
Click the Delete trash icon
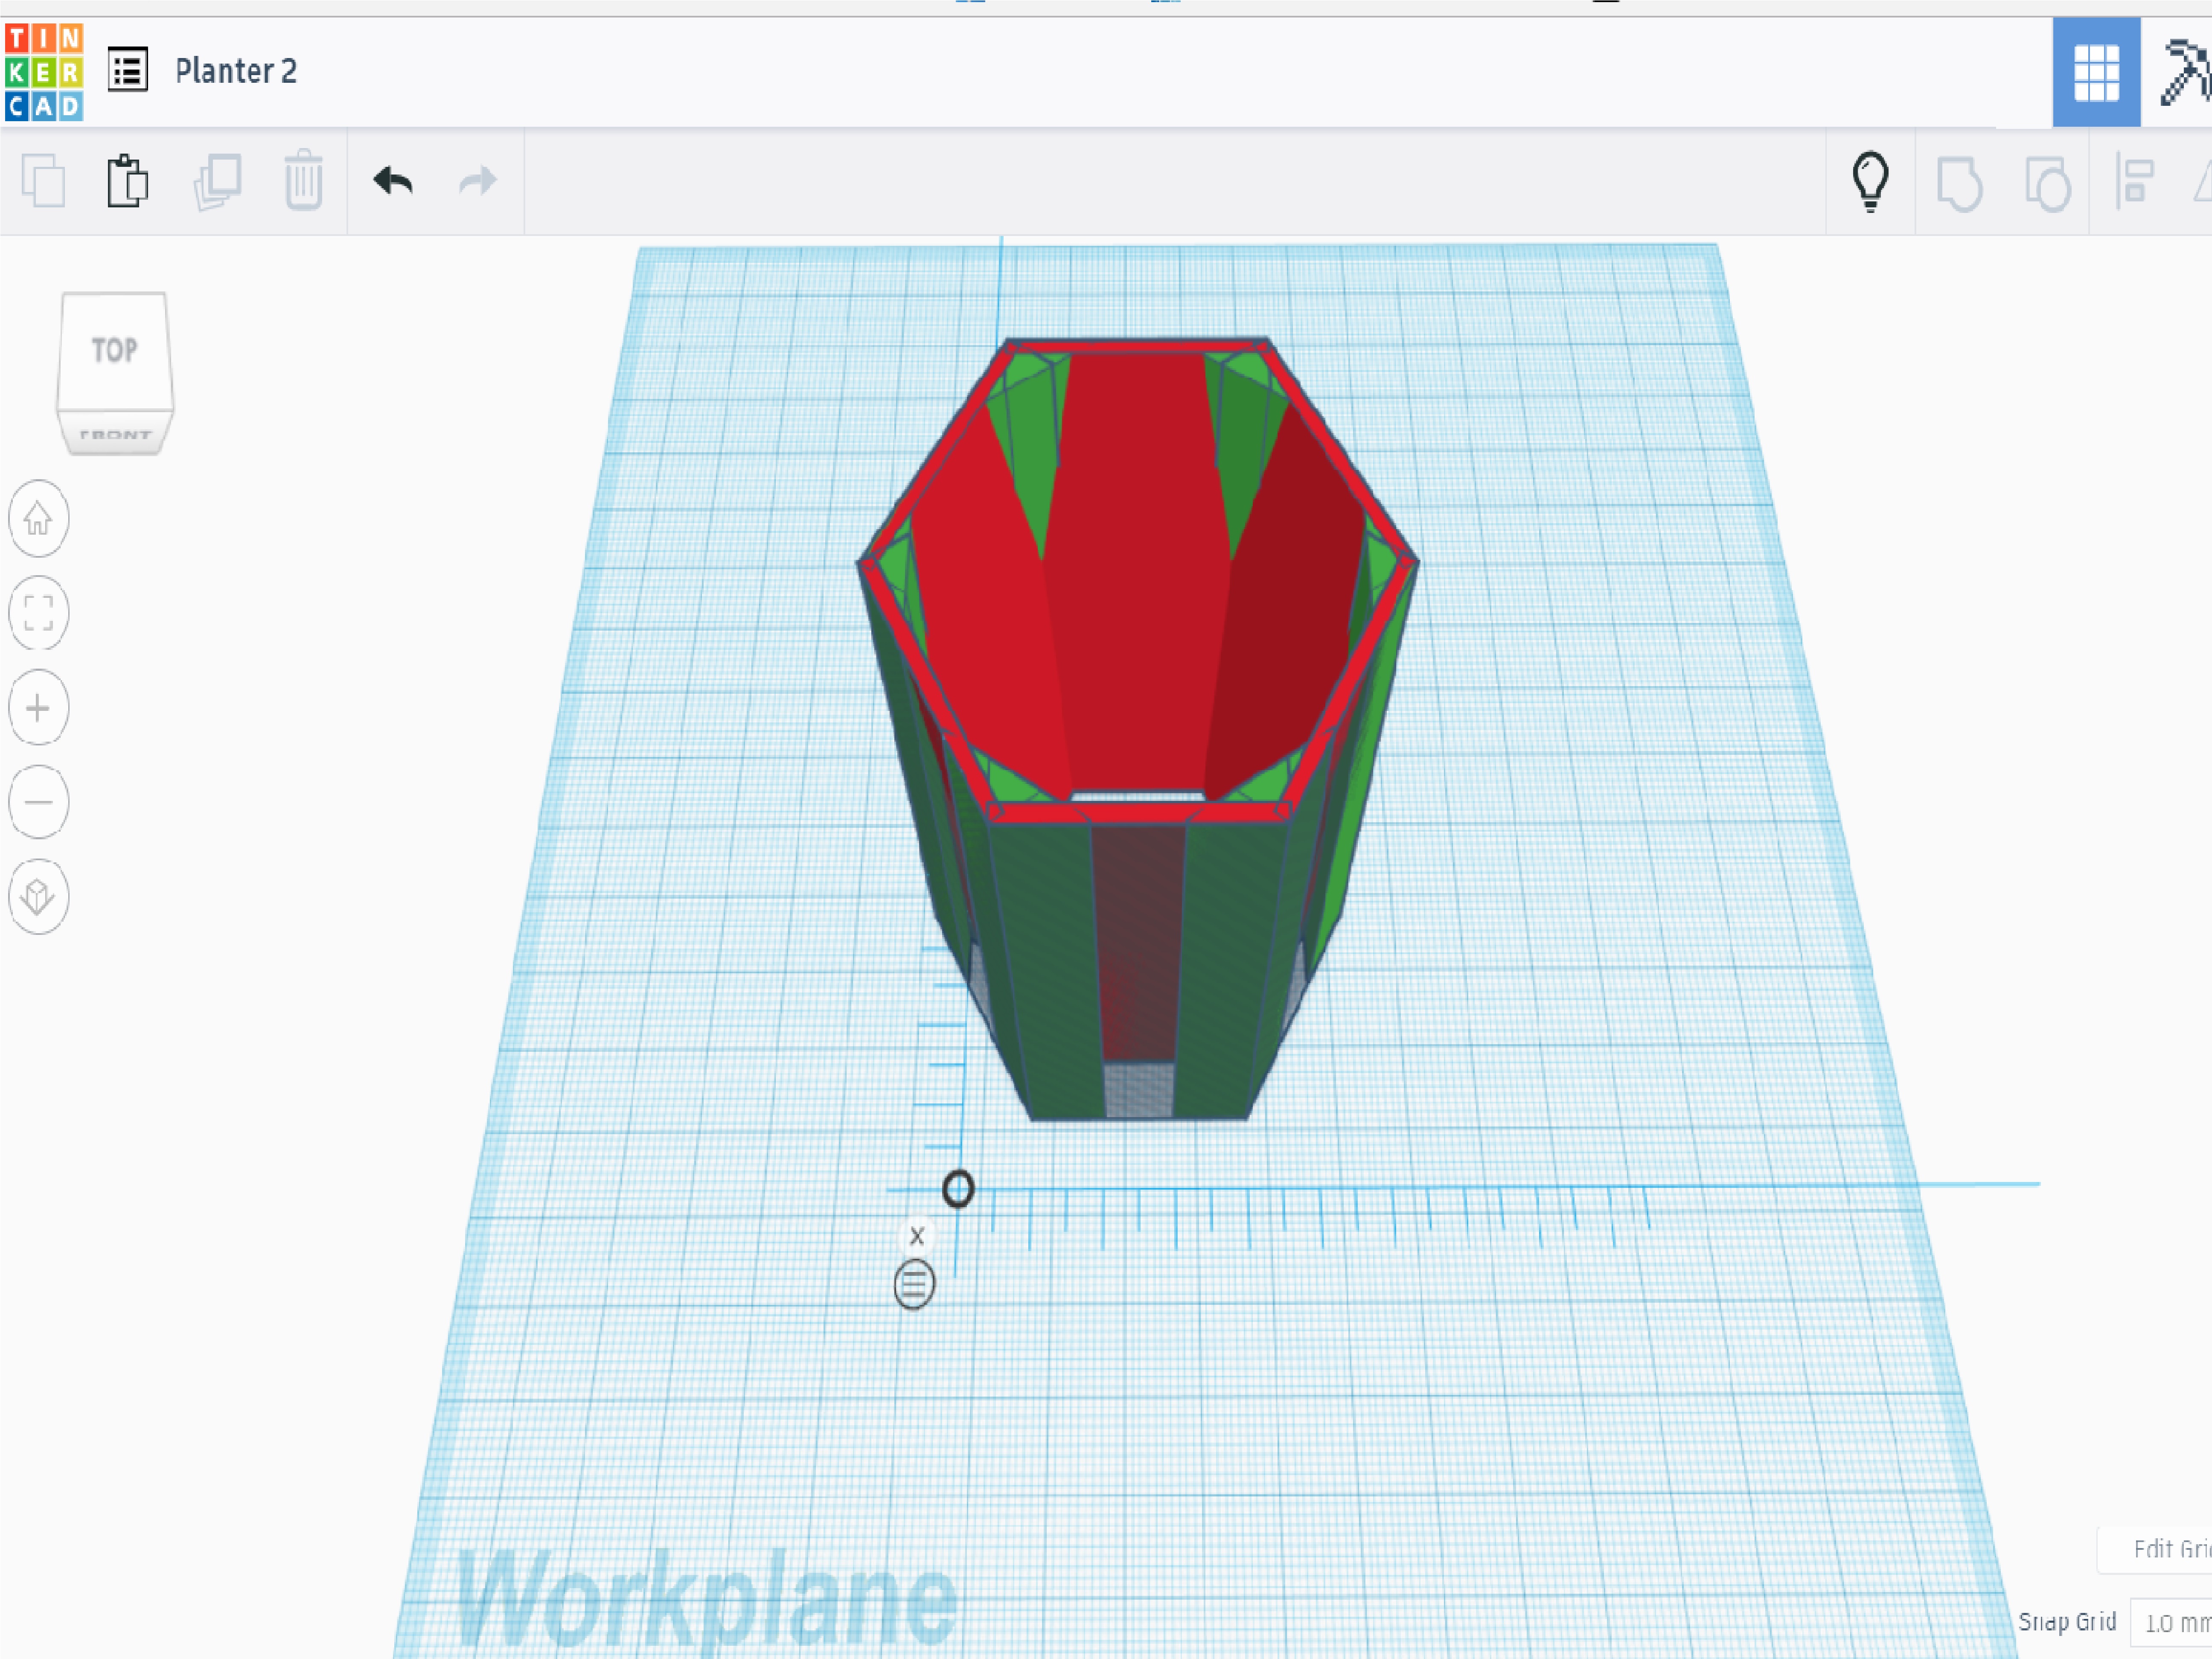(303, 180)
